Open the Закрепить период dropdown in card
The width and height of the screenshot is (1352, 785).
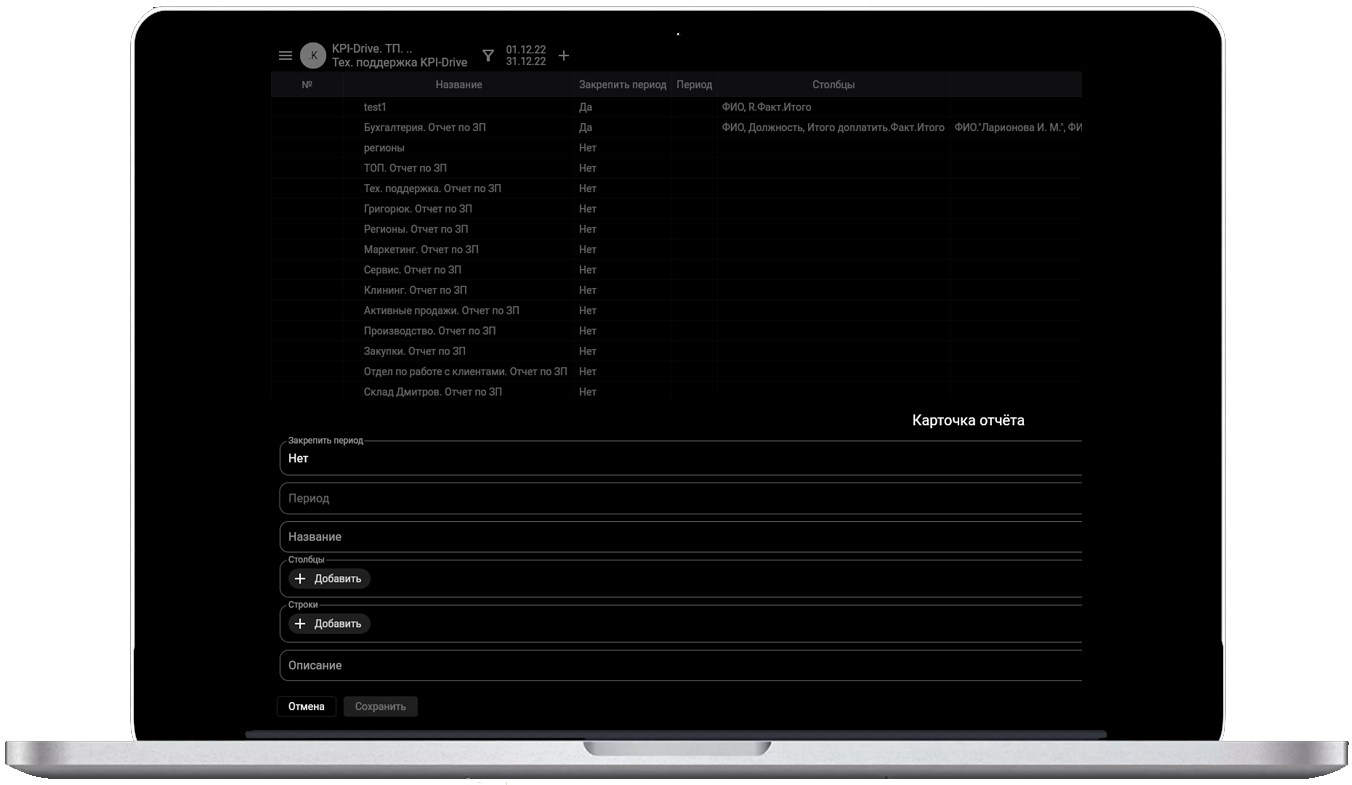coord(680,459)
